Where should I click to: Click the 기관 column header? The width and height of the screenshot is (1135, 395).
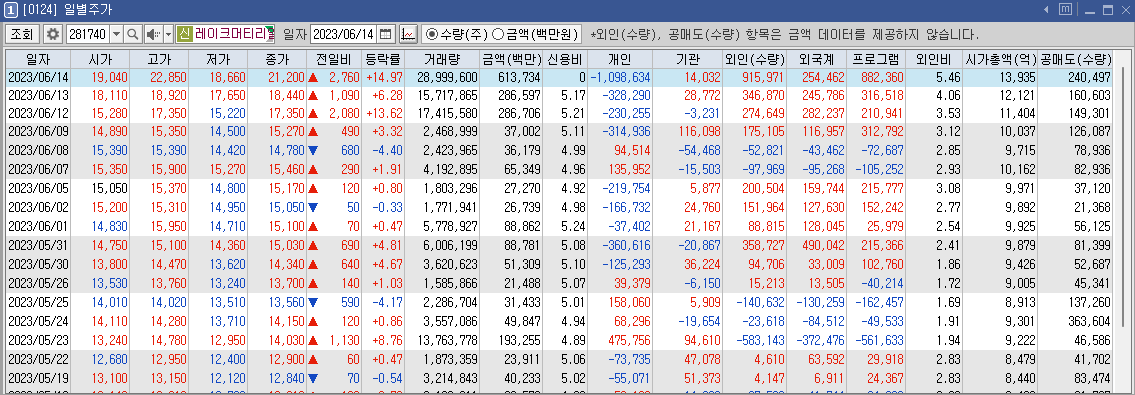[688, 59]
